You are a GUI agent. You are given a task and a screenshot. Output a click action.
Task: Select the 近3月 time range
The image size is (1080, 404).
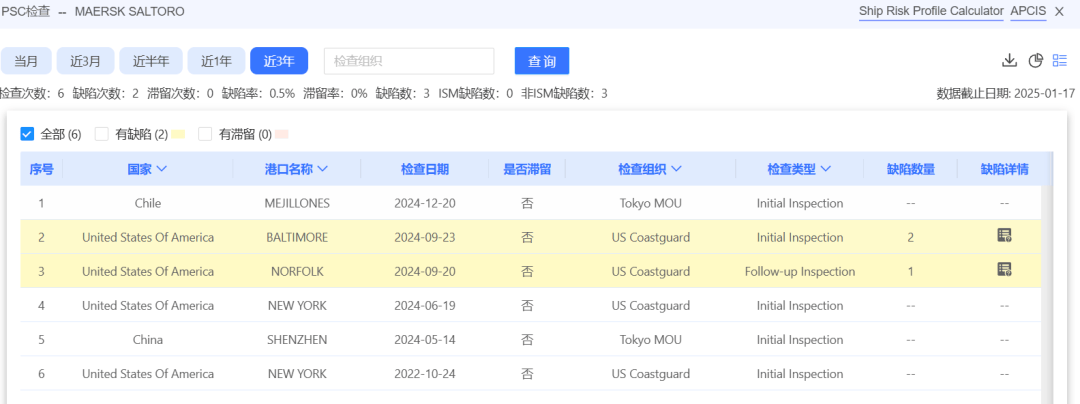tap(85, 61)
